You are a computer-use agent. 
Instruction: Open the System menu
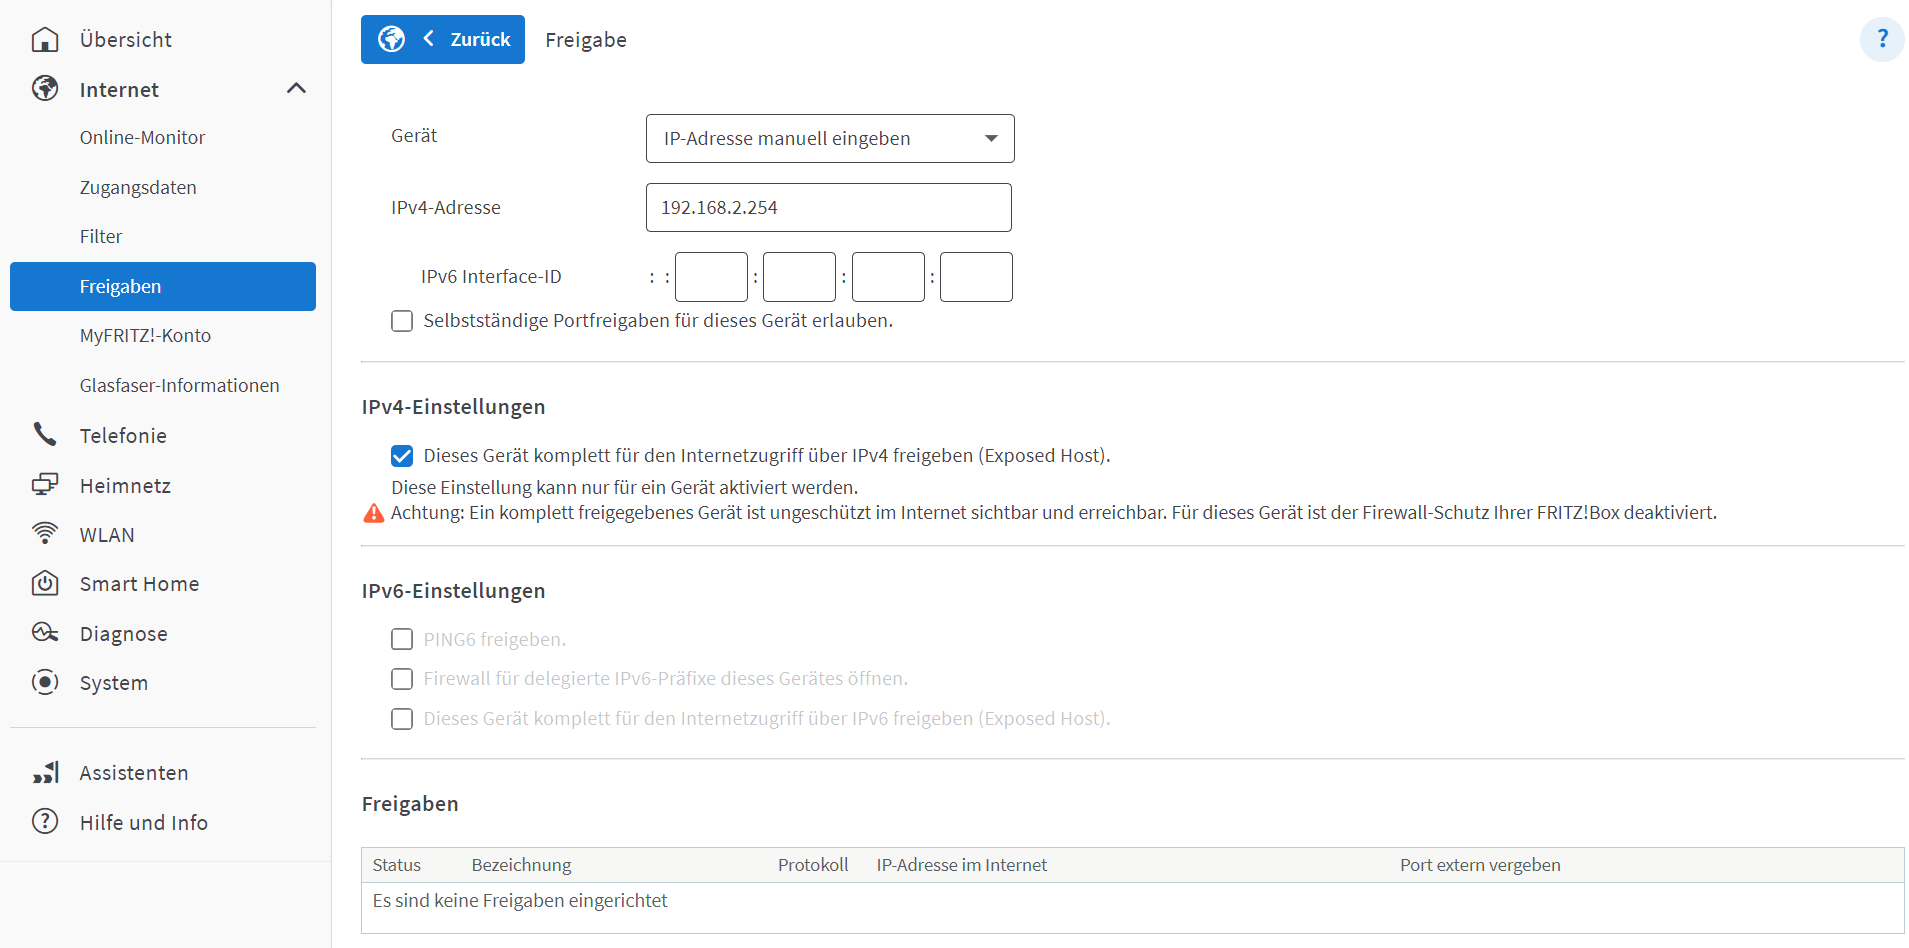pyautogui.click(x=114, y=682)
